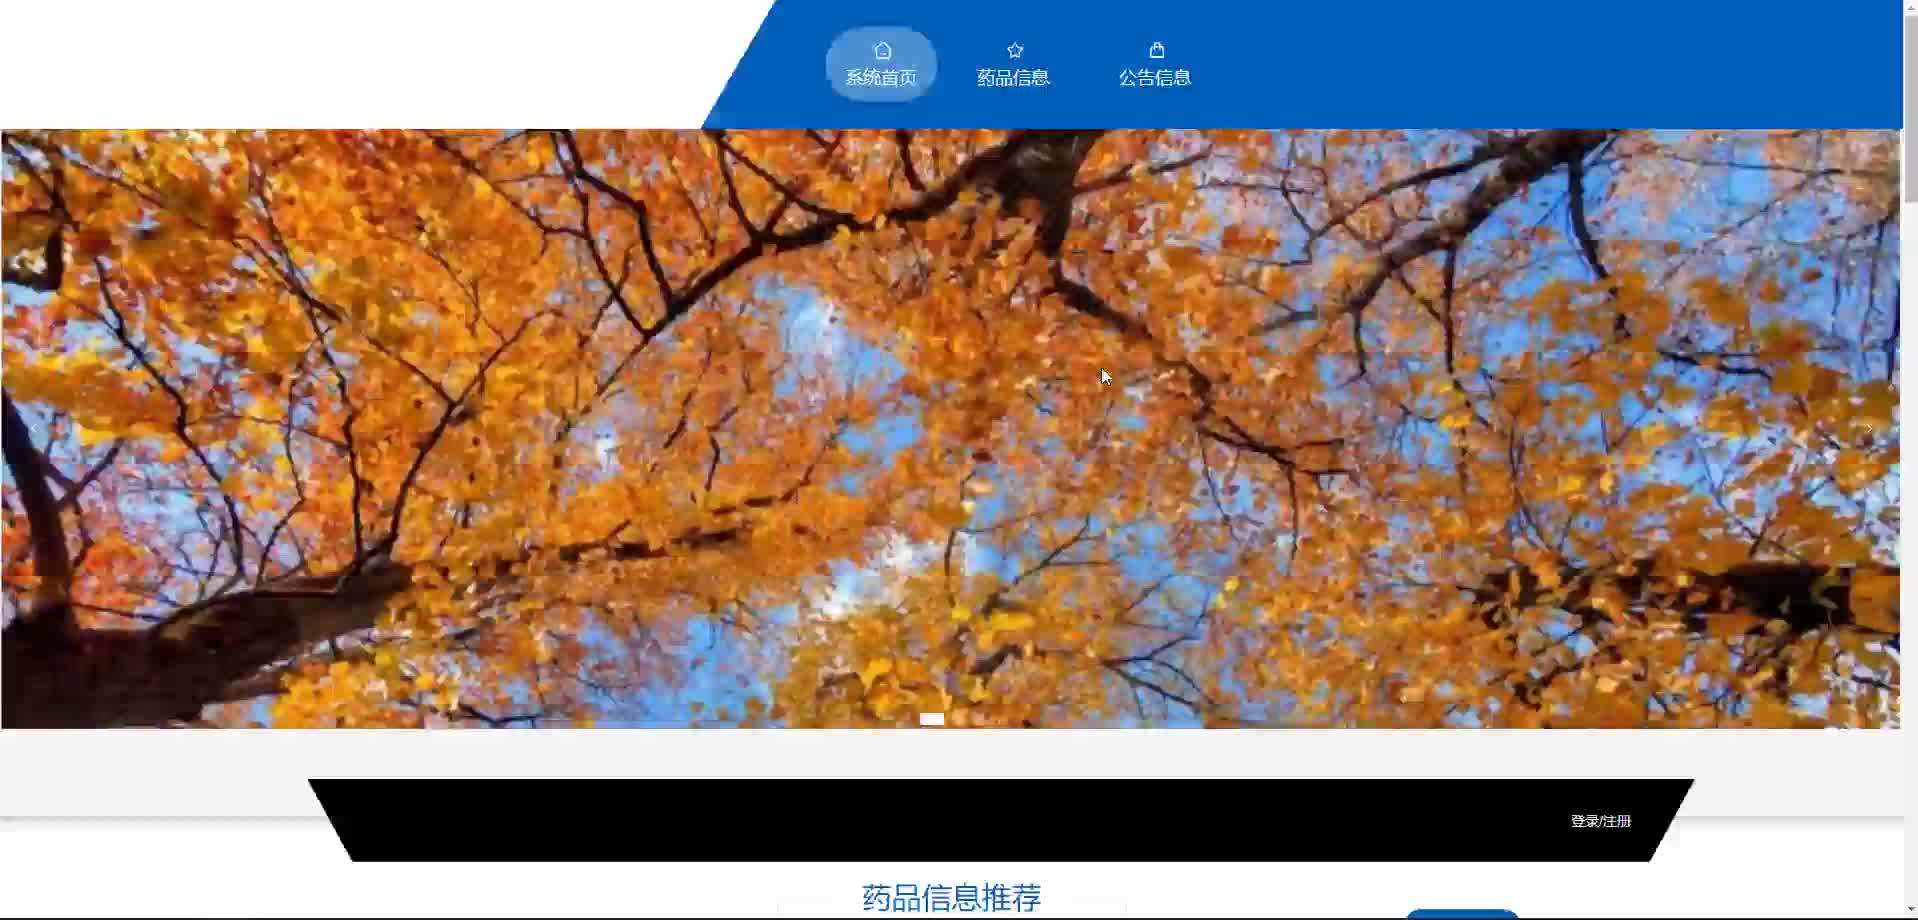Select the white carousel indicator bar
1918x920 pixels.
[932, 719]
